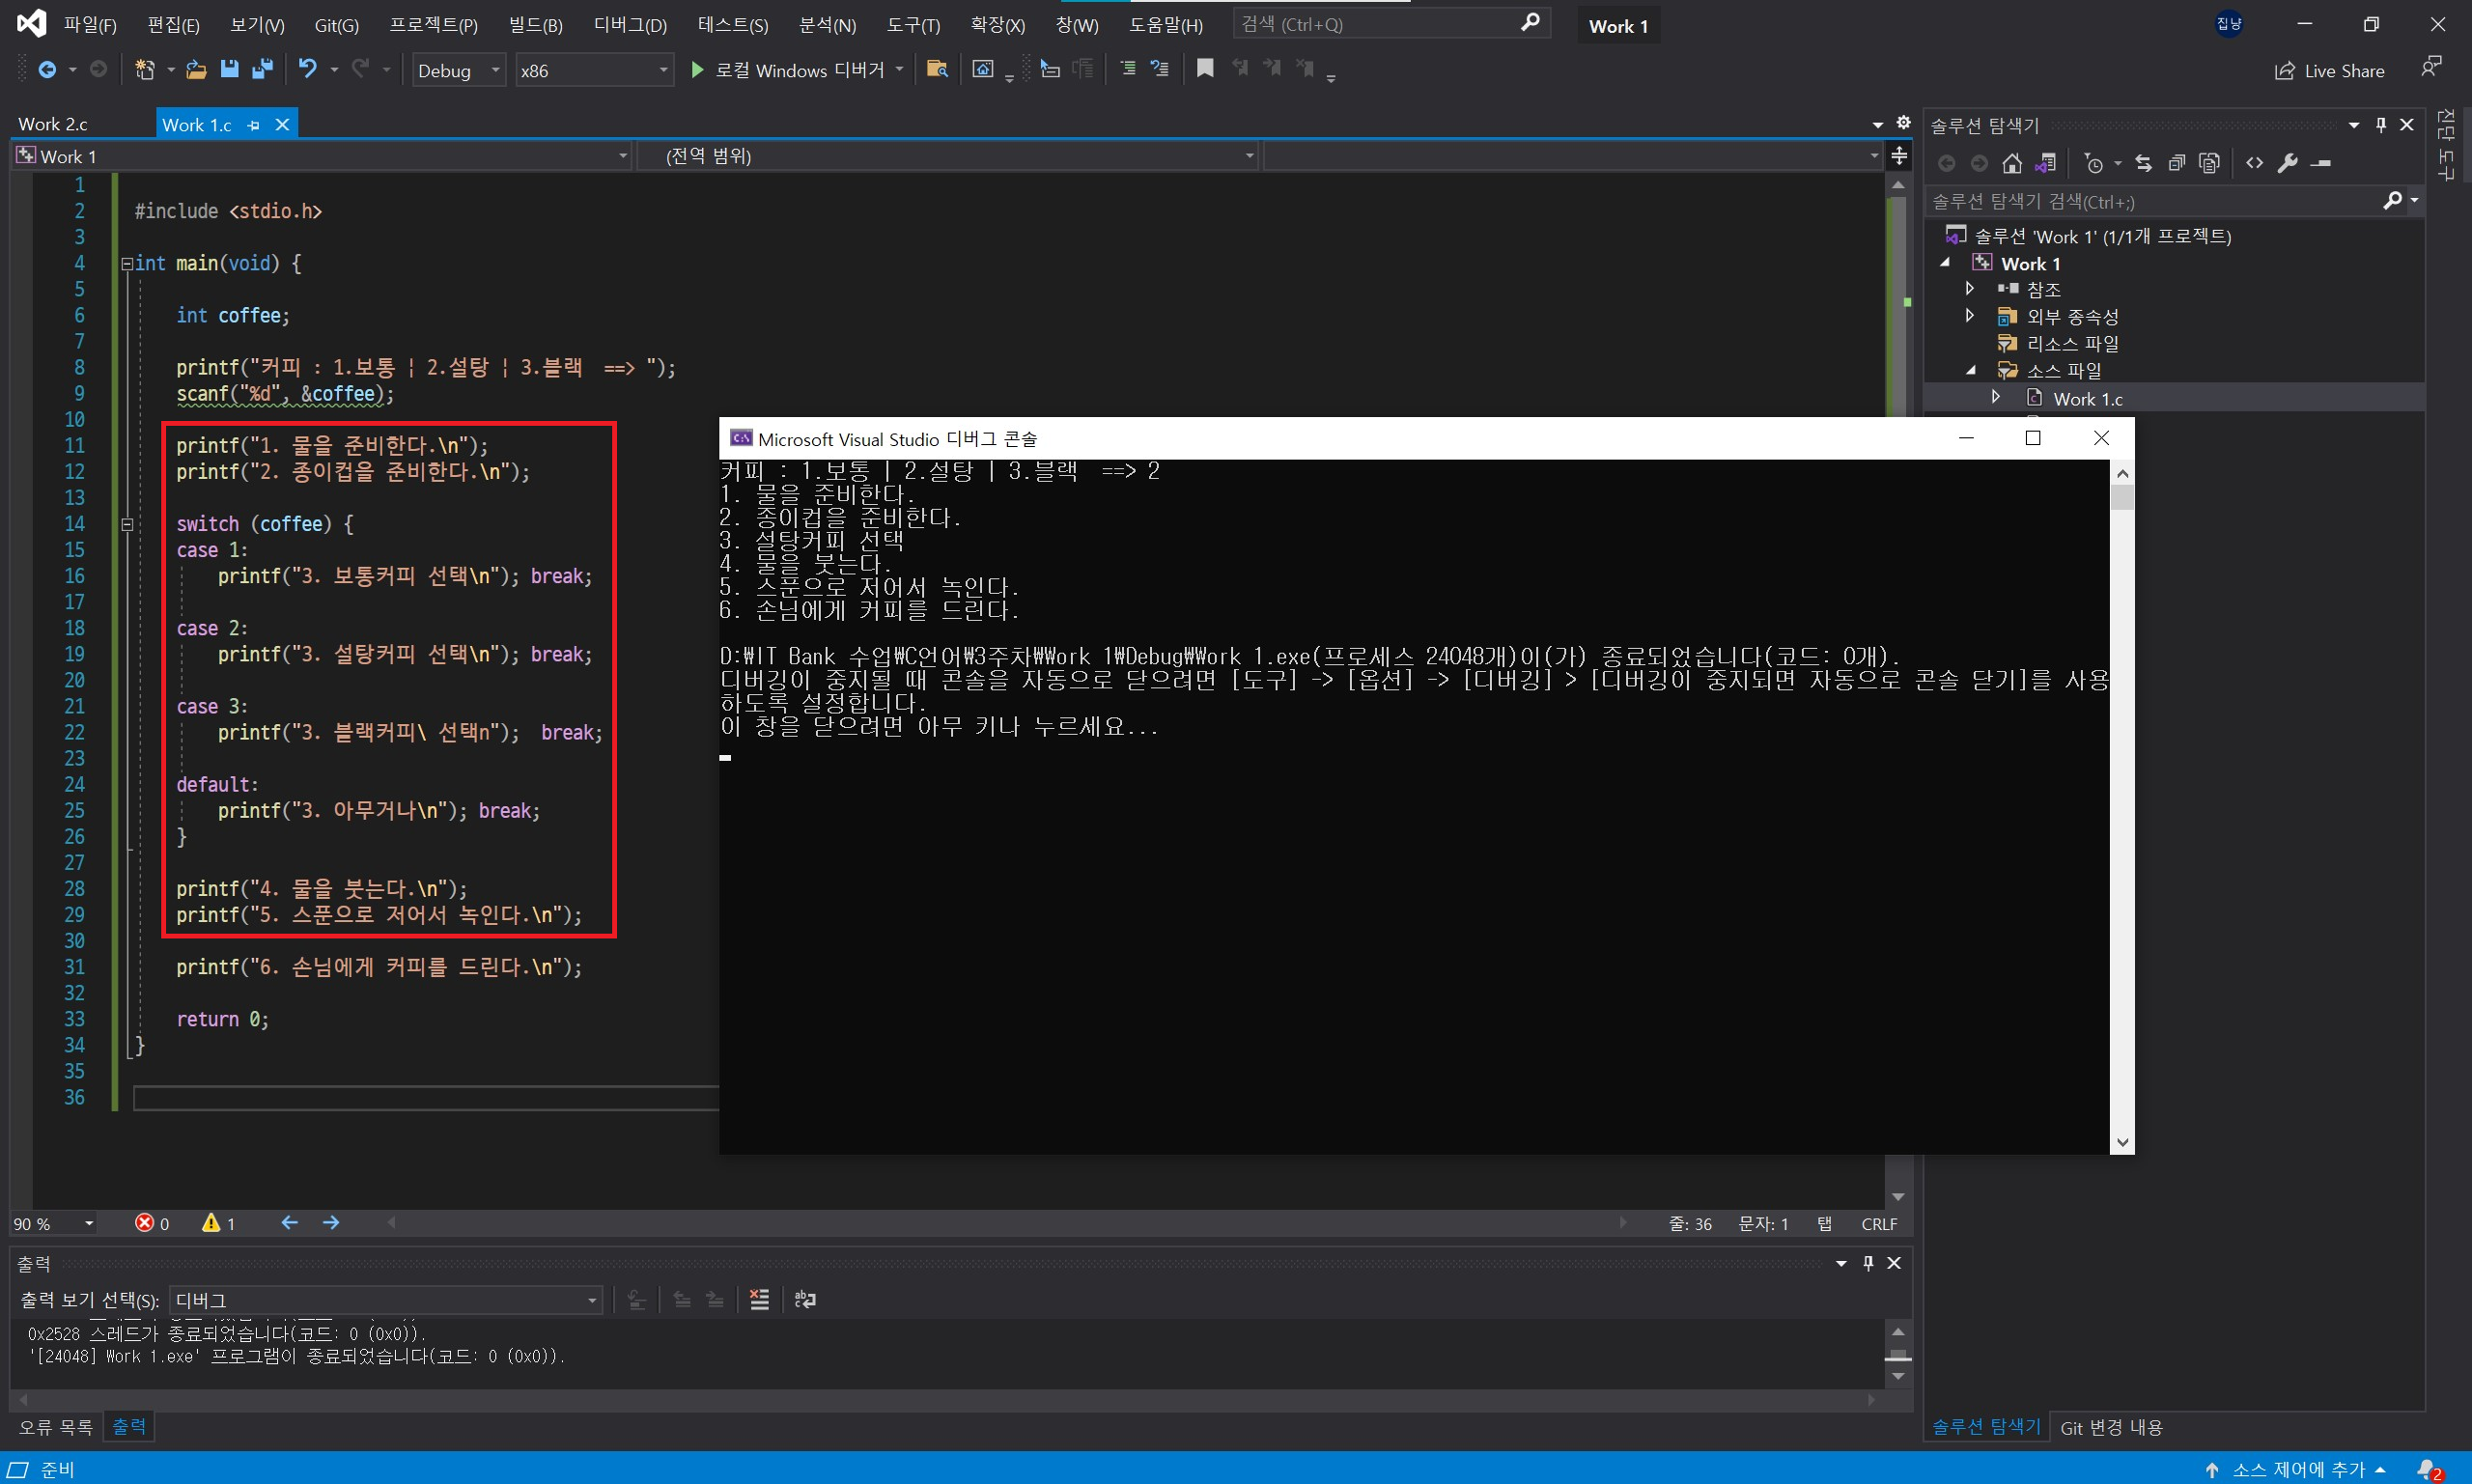2472x1484 pixels.
Task: Toggle word wrap icon in Output panel
Action: [805, 1299]
